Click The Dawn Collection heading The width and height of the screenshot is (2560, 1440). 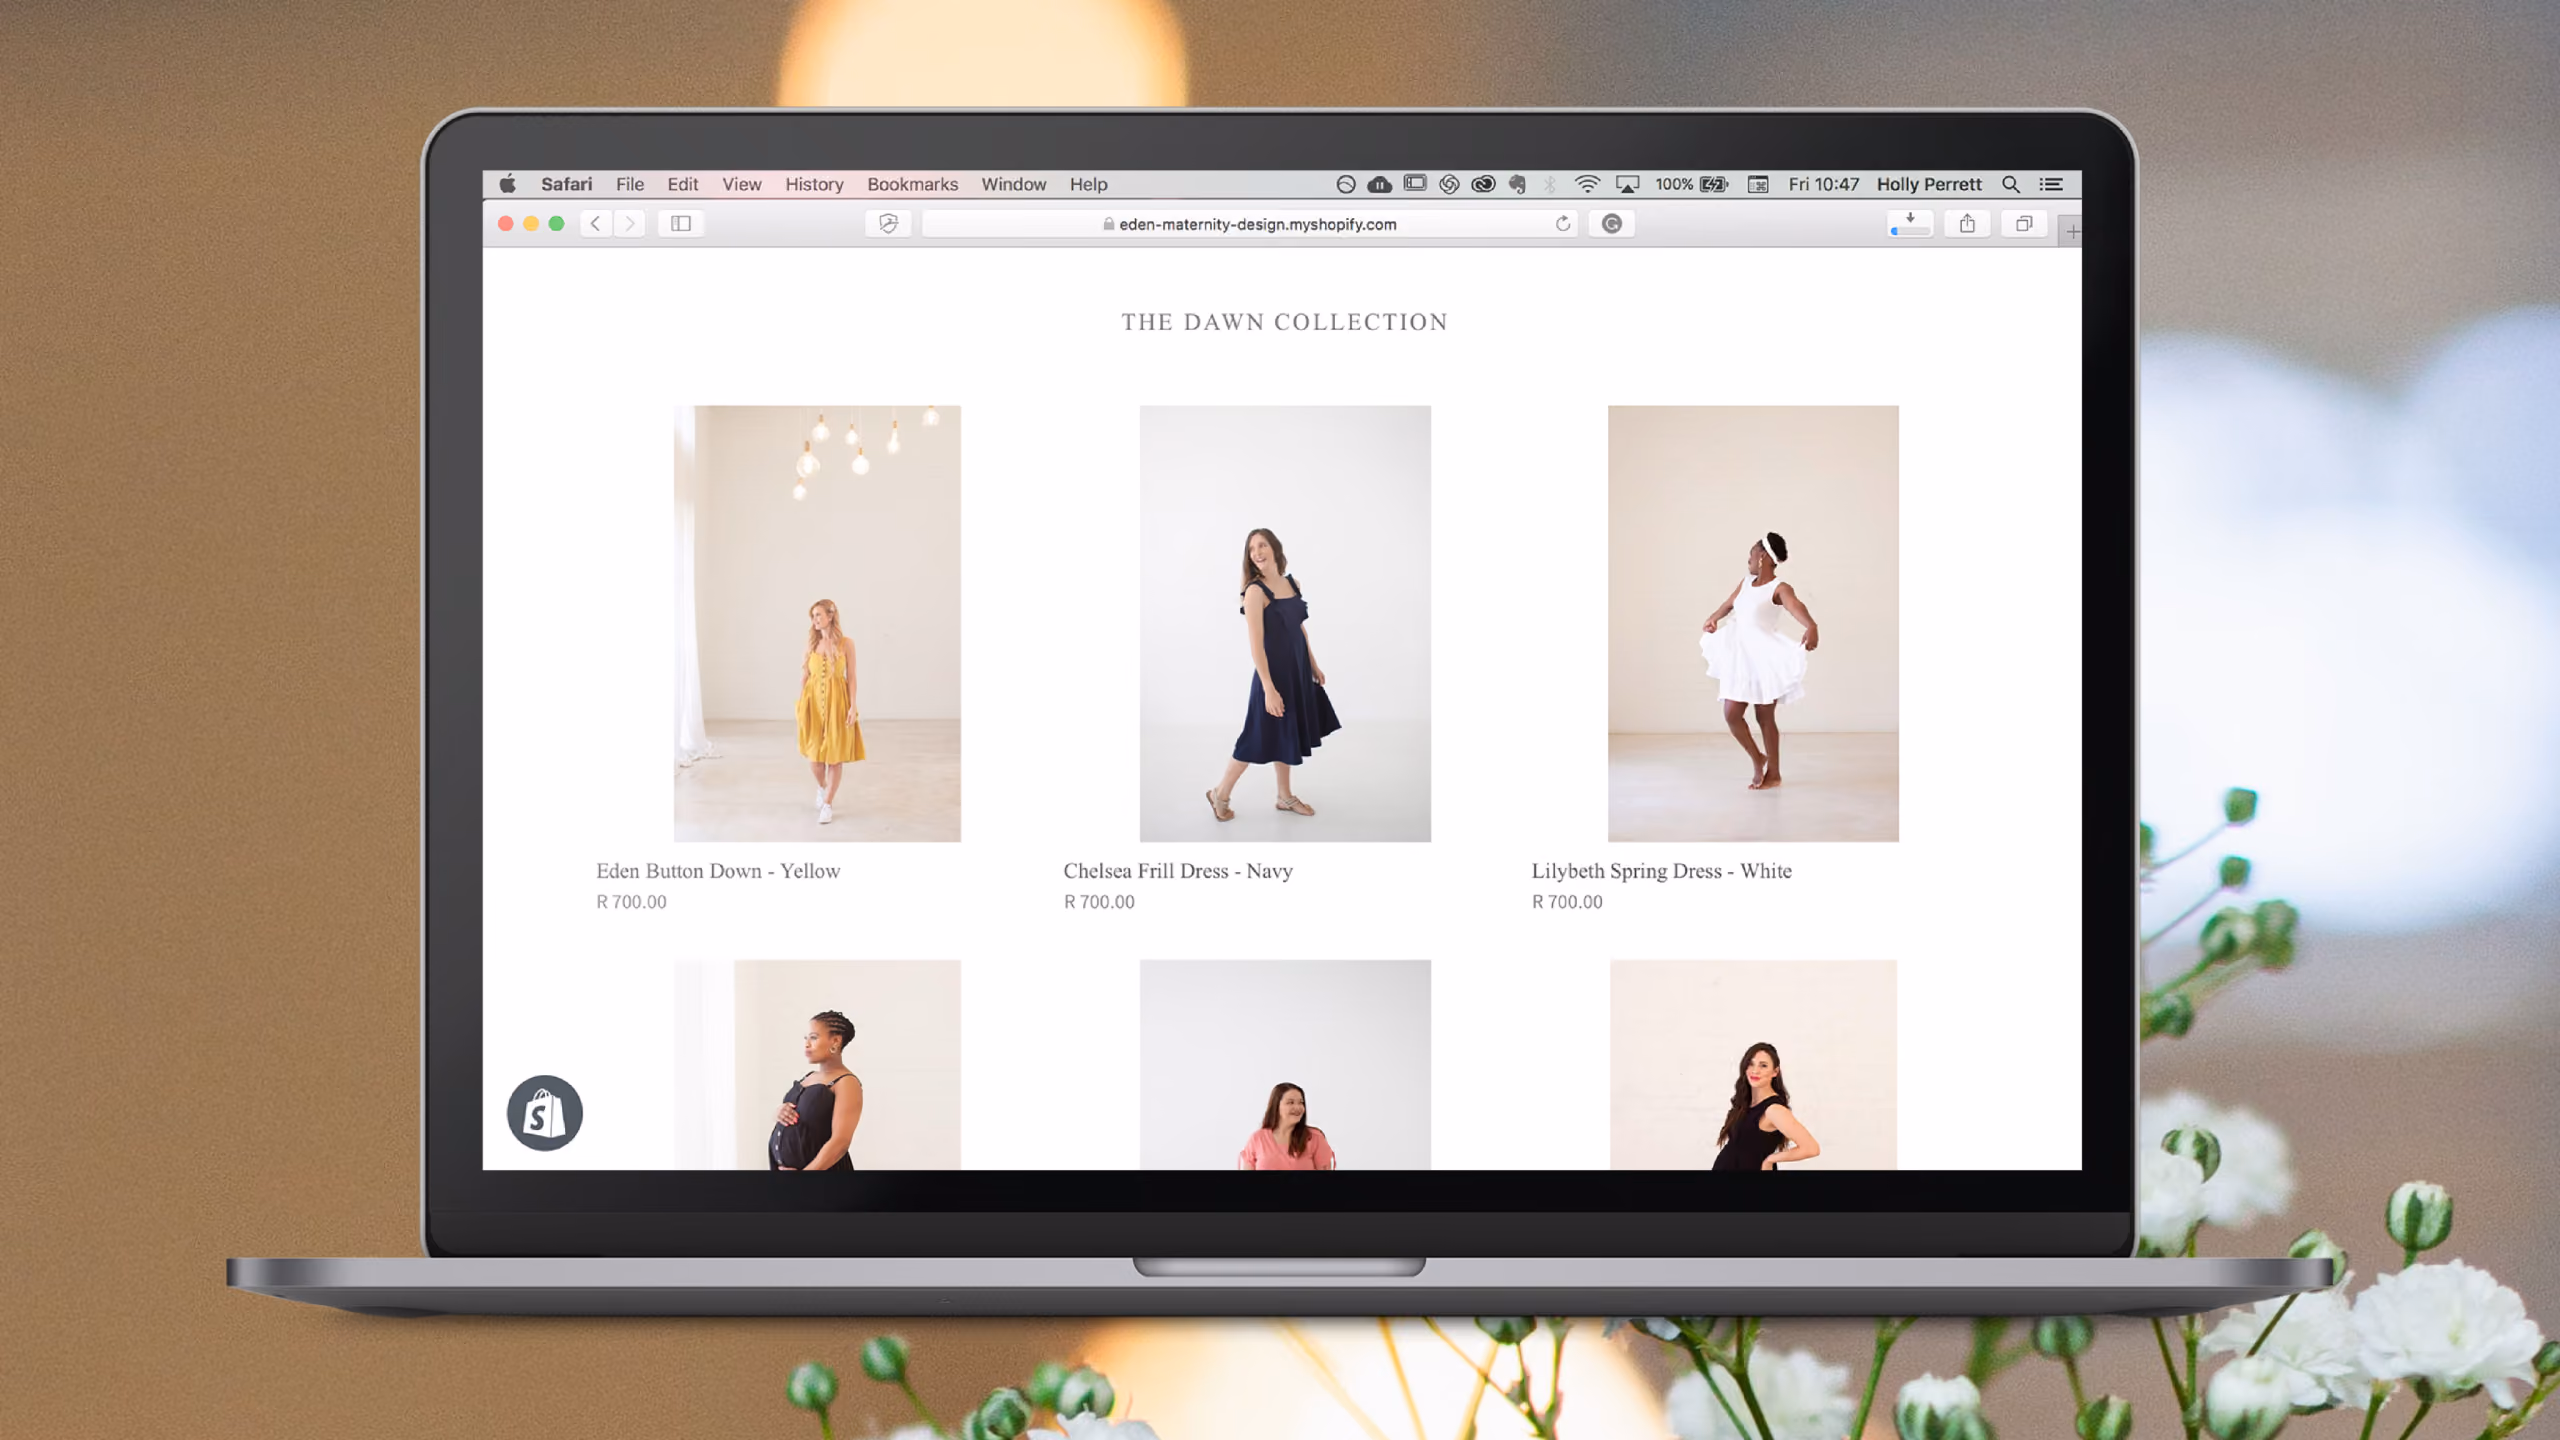click(x=1285, y=322)
